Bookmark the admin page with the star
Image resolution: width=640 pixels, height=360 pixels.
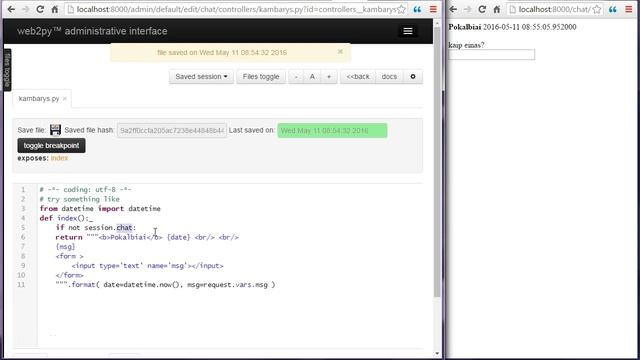point(402,9)
